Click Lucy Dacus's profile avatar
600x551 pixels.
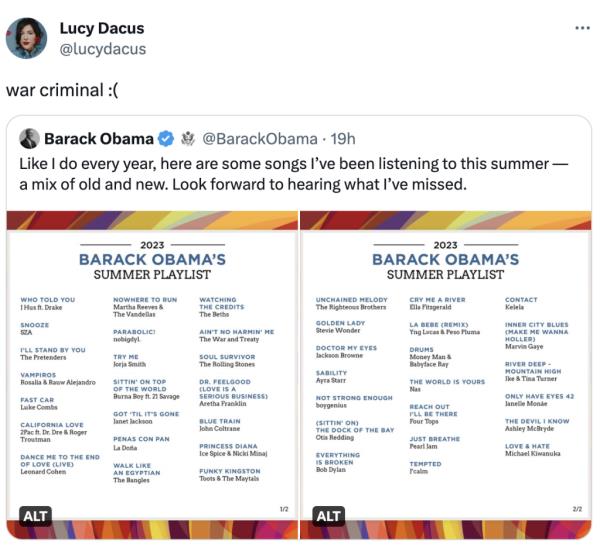[26, 38]
